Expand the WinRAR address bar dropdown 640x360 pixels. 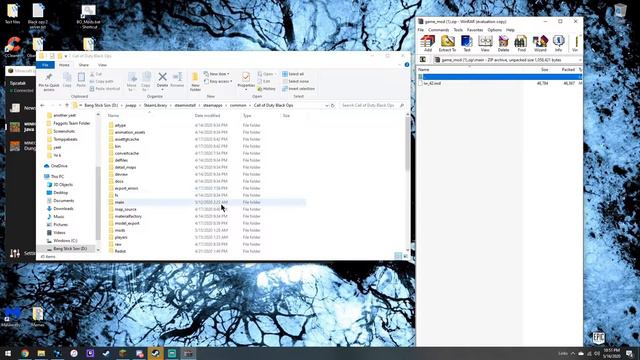580,60
